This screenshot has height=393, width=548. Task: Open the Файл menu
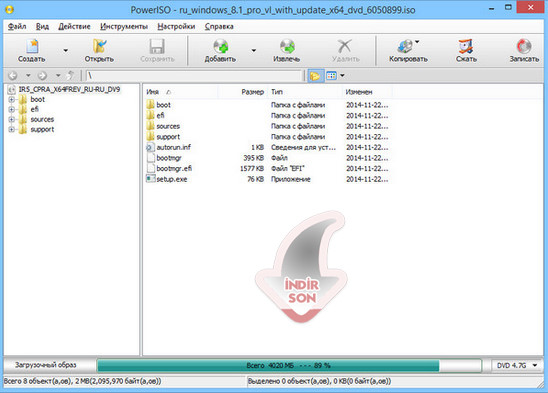pos(17,27)
